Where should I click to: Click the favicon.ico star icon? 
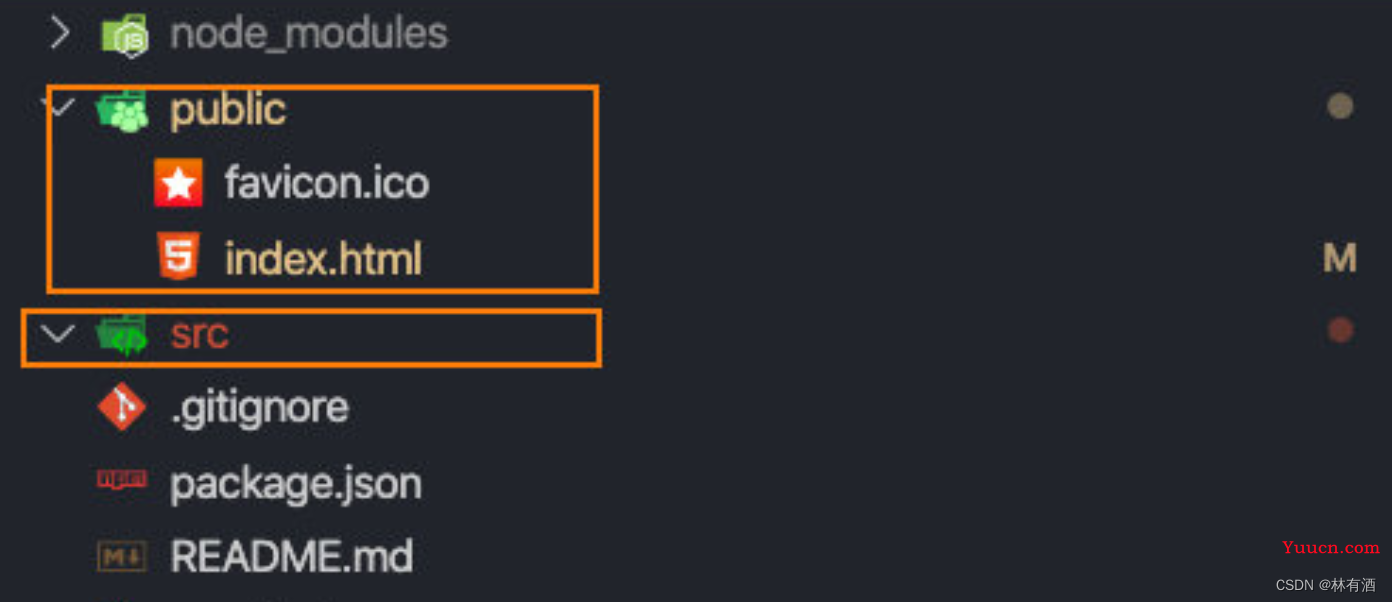179,183
